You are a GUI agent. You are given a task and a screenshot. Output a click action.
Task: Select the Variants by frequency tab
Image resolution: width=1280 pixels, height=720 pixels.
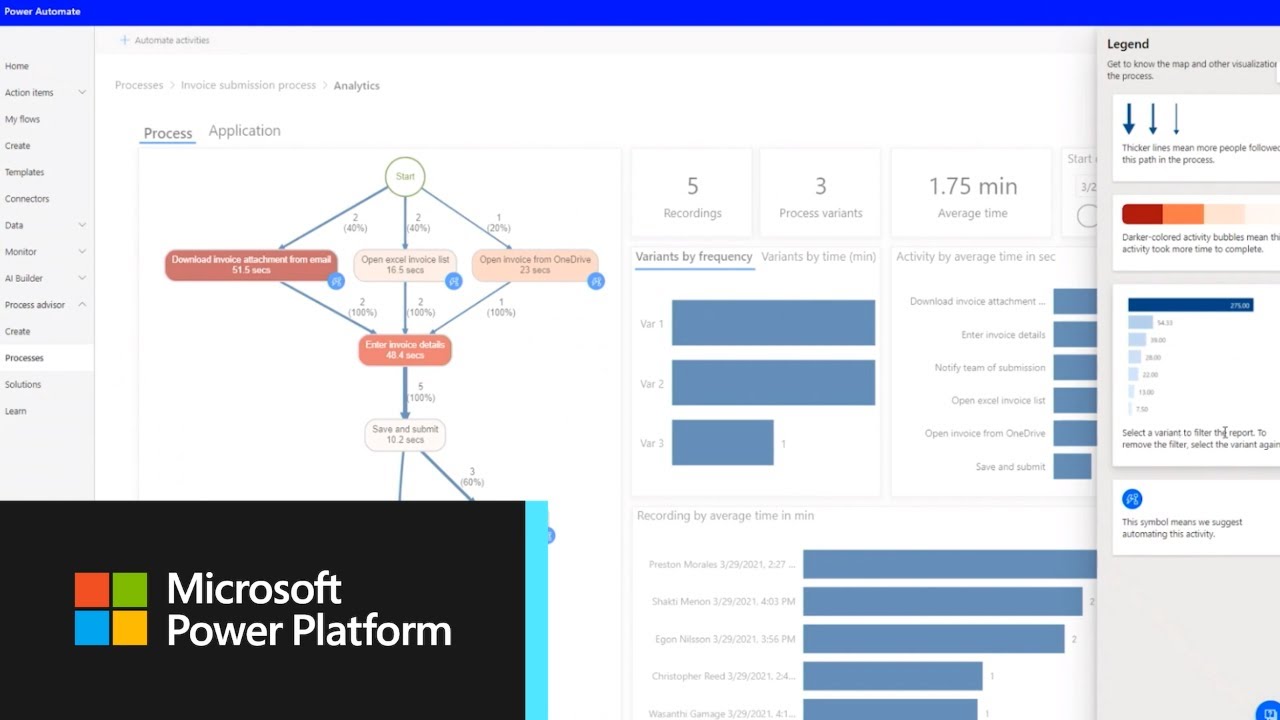(694, 257)
